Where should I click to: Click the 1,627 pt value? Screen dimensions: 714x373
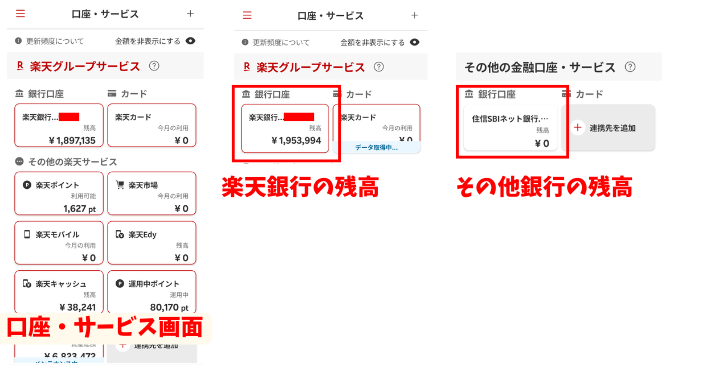coord(80,209)
